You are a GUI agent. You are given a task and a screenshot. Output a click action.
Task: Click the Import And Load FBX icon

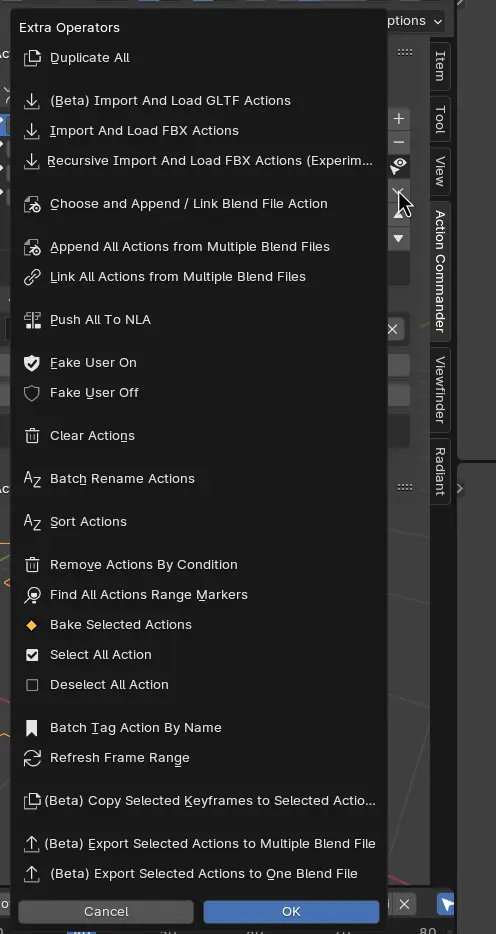coord(32,131)
